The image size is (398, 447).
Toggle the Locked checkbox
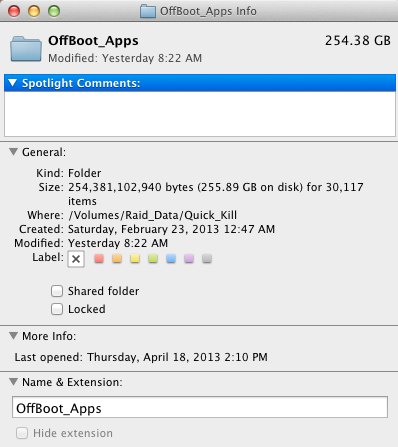point(57,309)
